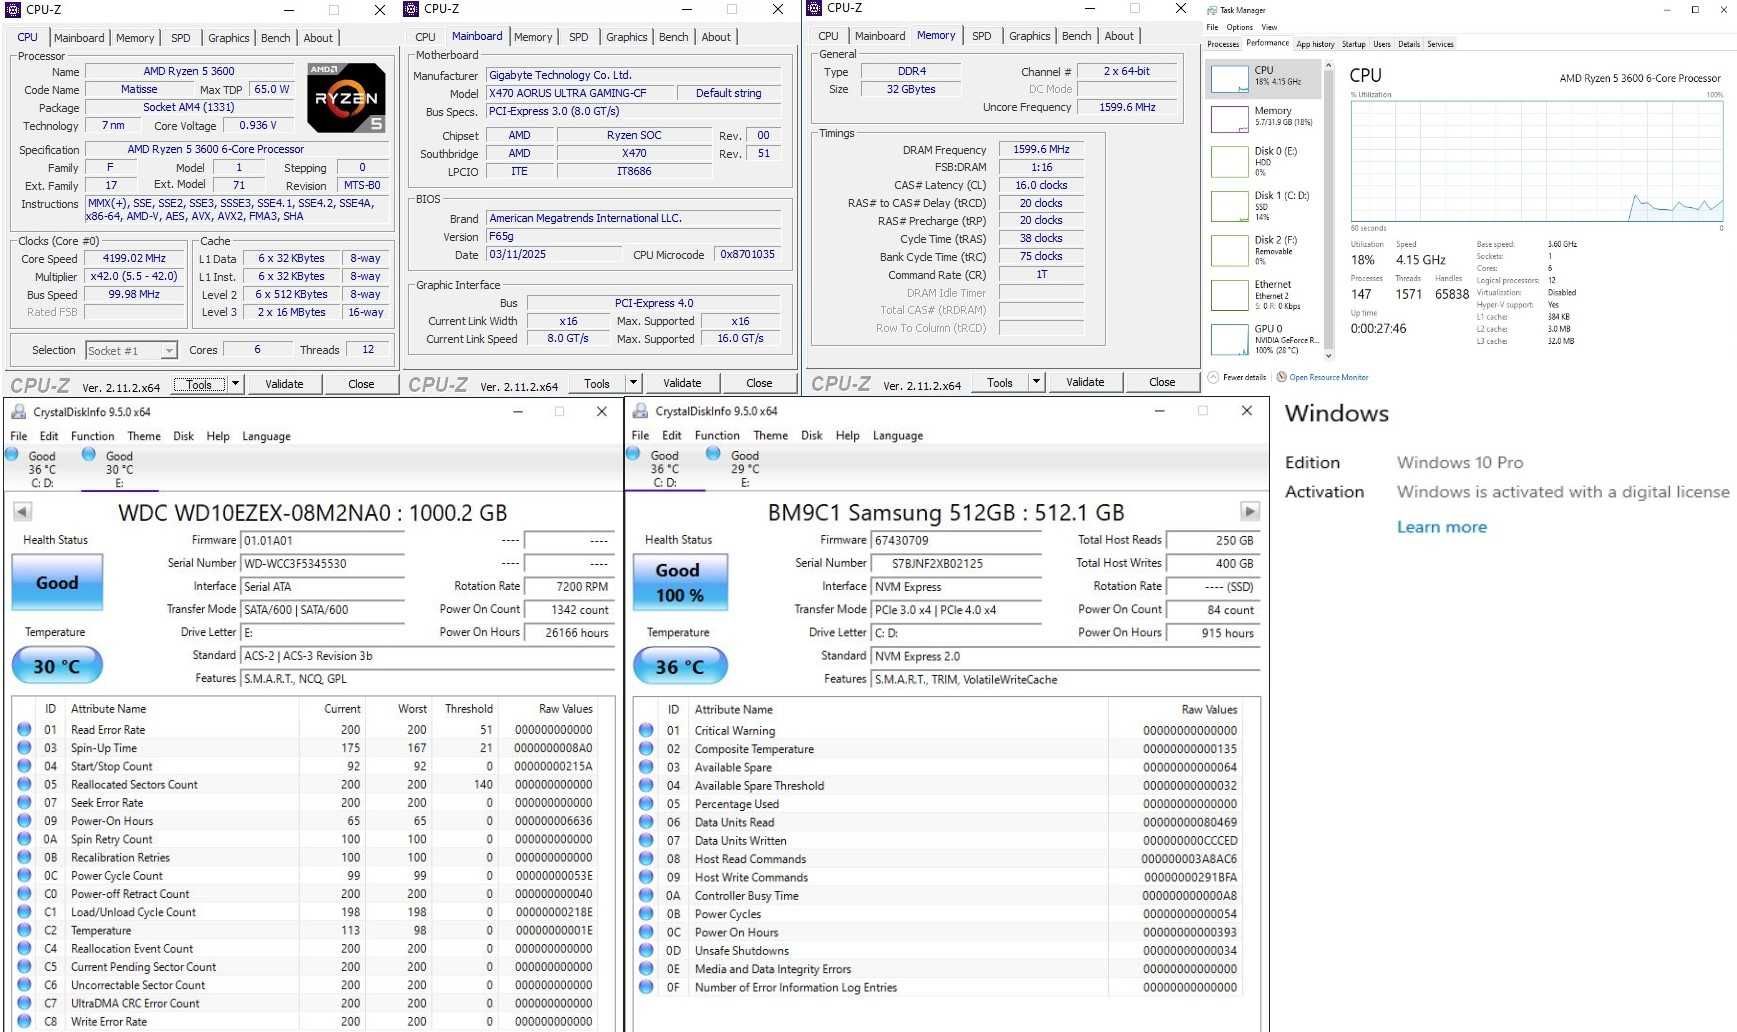Select CPU thumbnail graph in Task Manager sidebar
The width and height of the screenshot is (1737, 1032).
pyautogui.click(x=1229, y=78)
